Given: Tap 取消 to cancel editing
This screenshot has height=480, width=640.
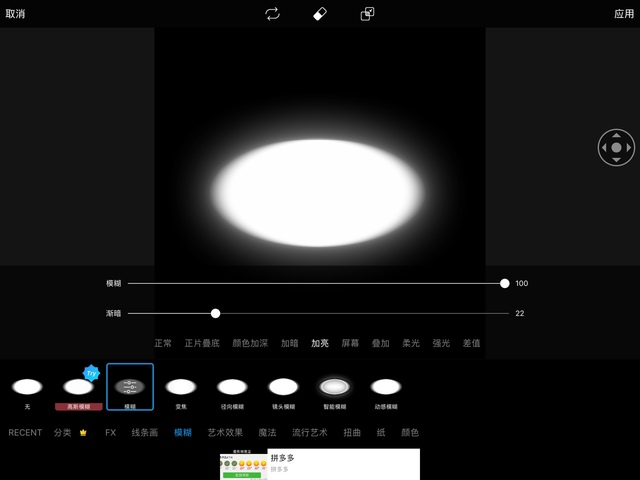Looking at the screenshot, I should tap(15, 14).
